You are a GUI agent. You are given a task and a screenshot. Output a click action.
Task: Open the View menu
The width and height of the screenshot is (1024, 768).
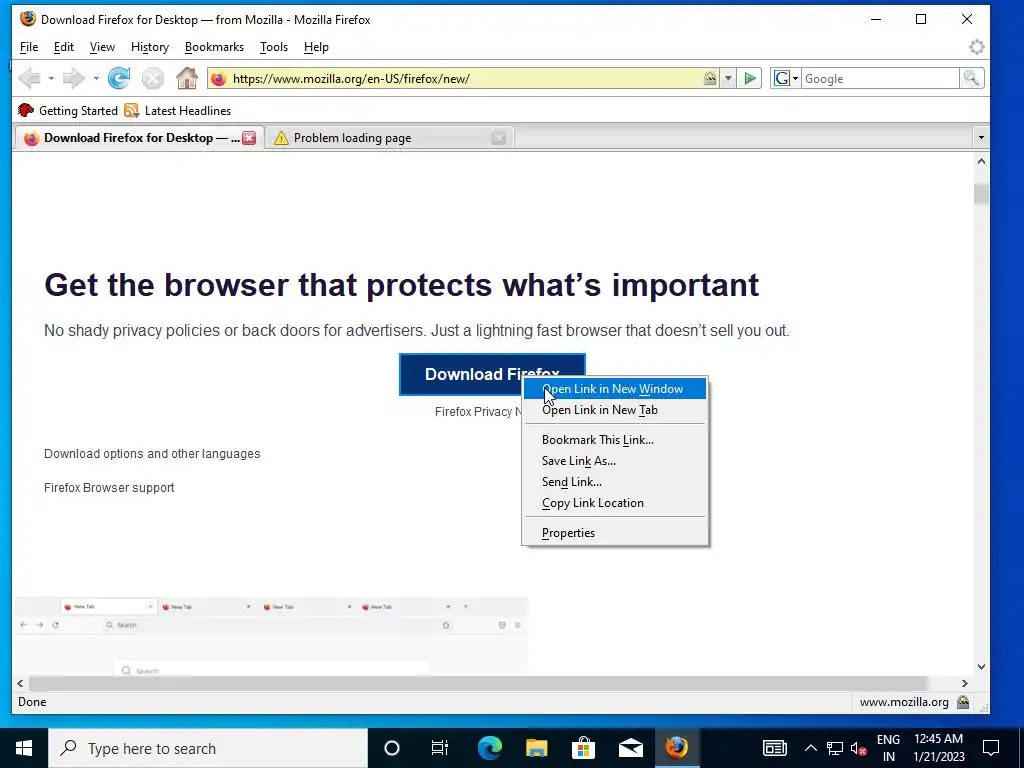102,47
